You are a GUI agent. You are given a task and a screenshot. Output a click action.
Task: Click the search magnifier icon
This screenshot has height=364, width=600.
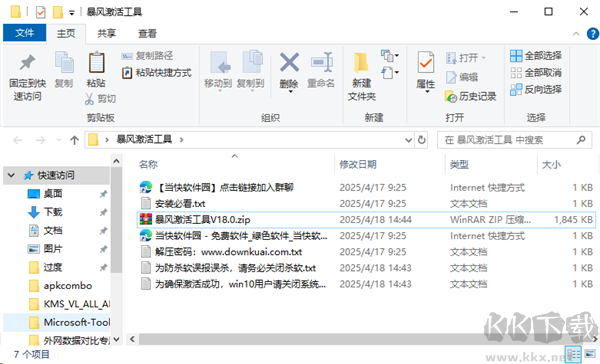581,140
